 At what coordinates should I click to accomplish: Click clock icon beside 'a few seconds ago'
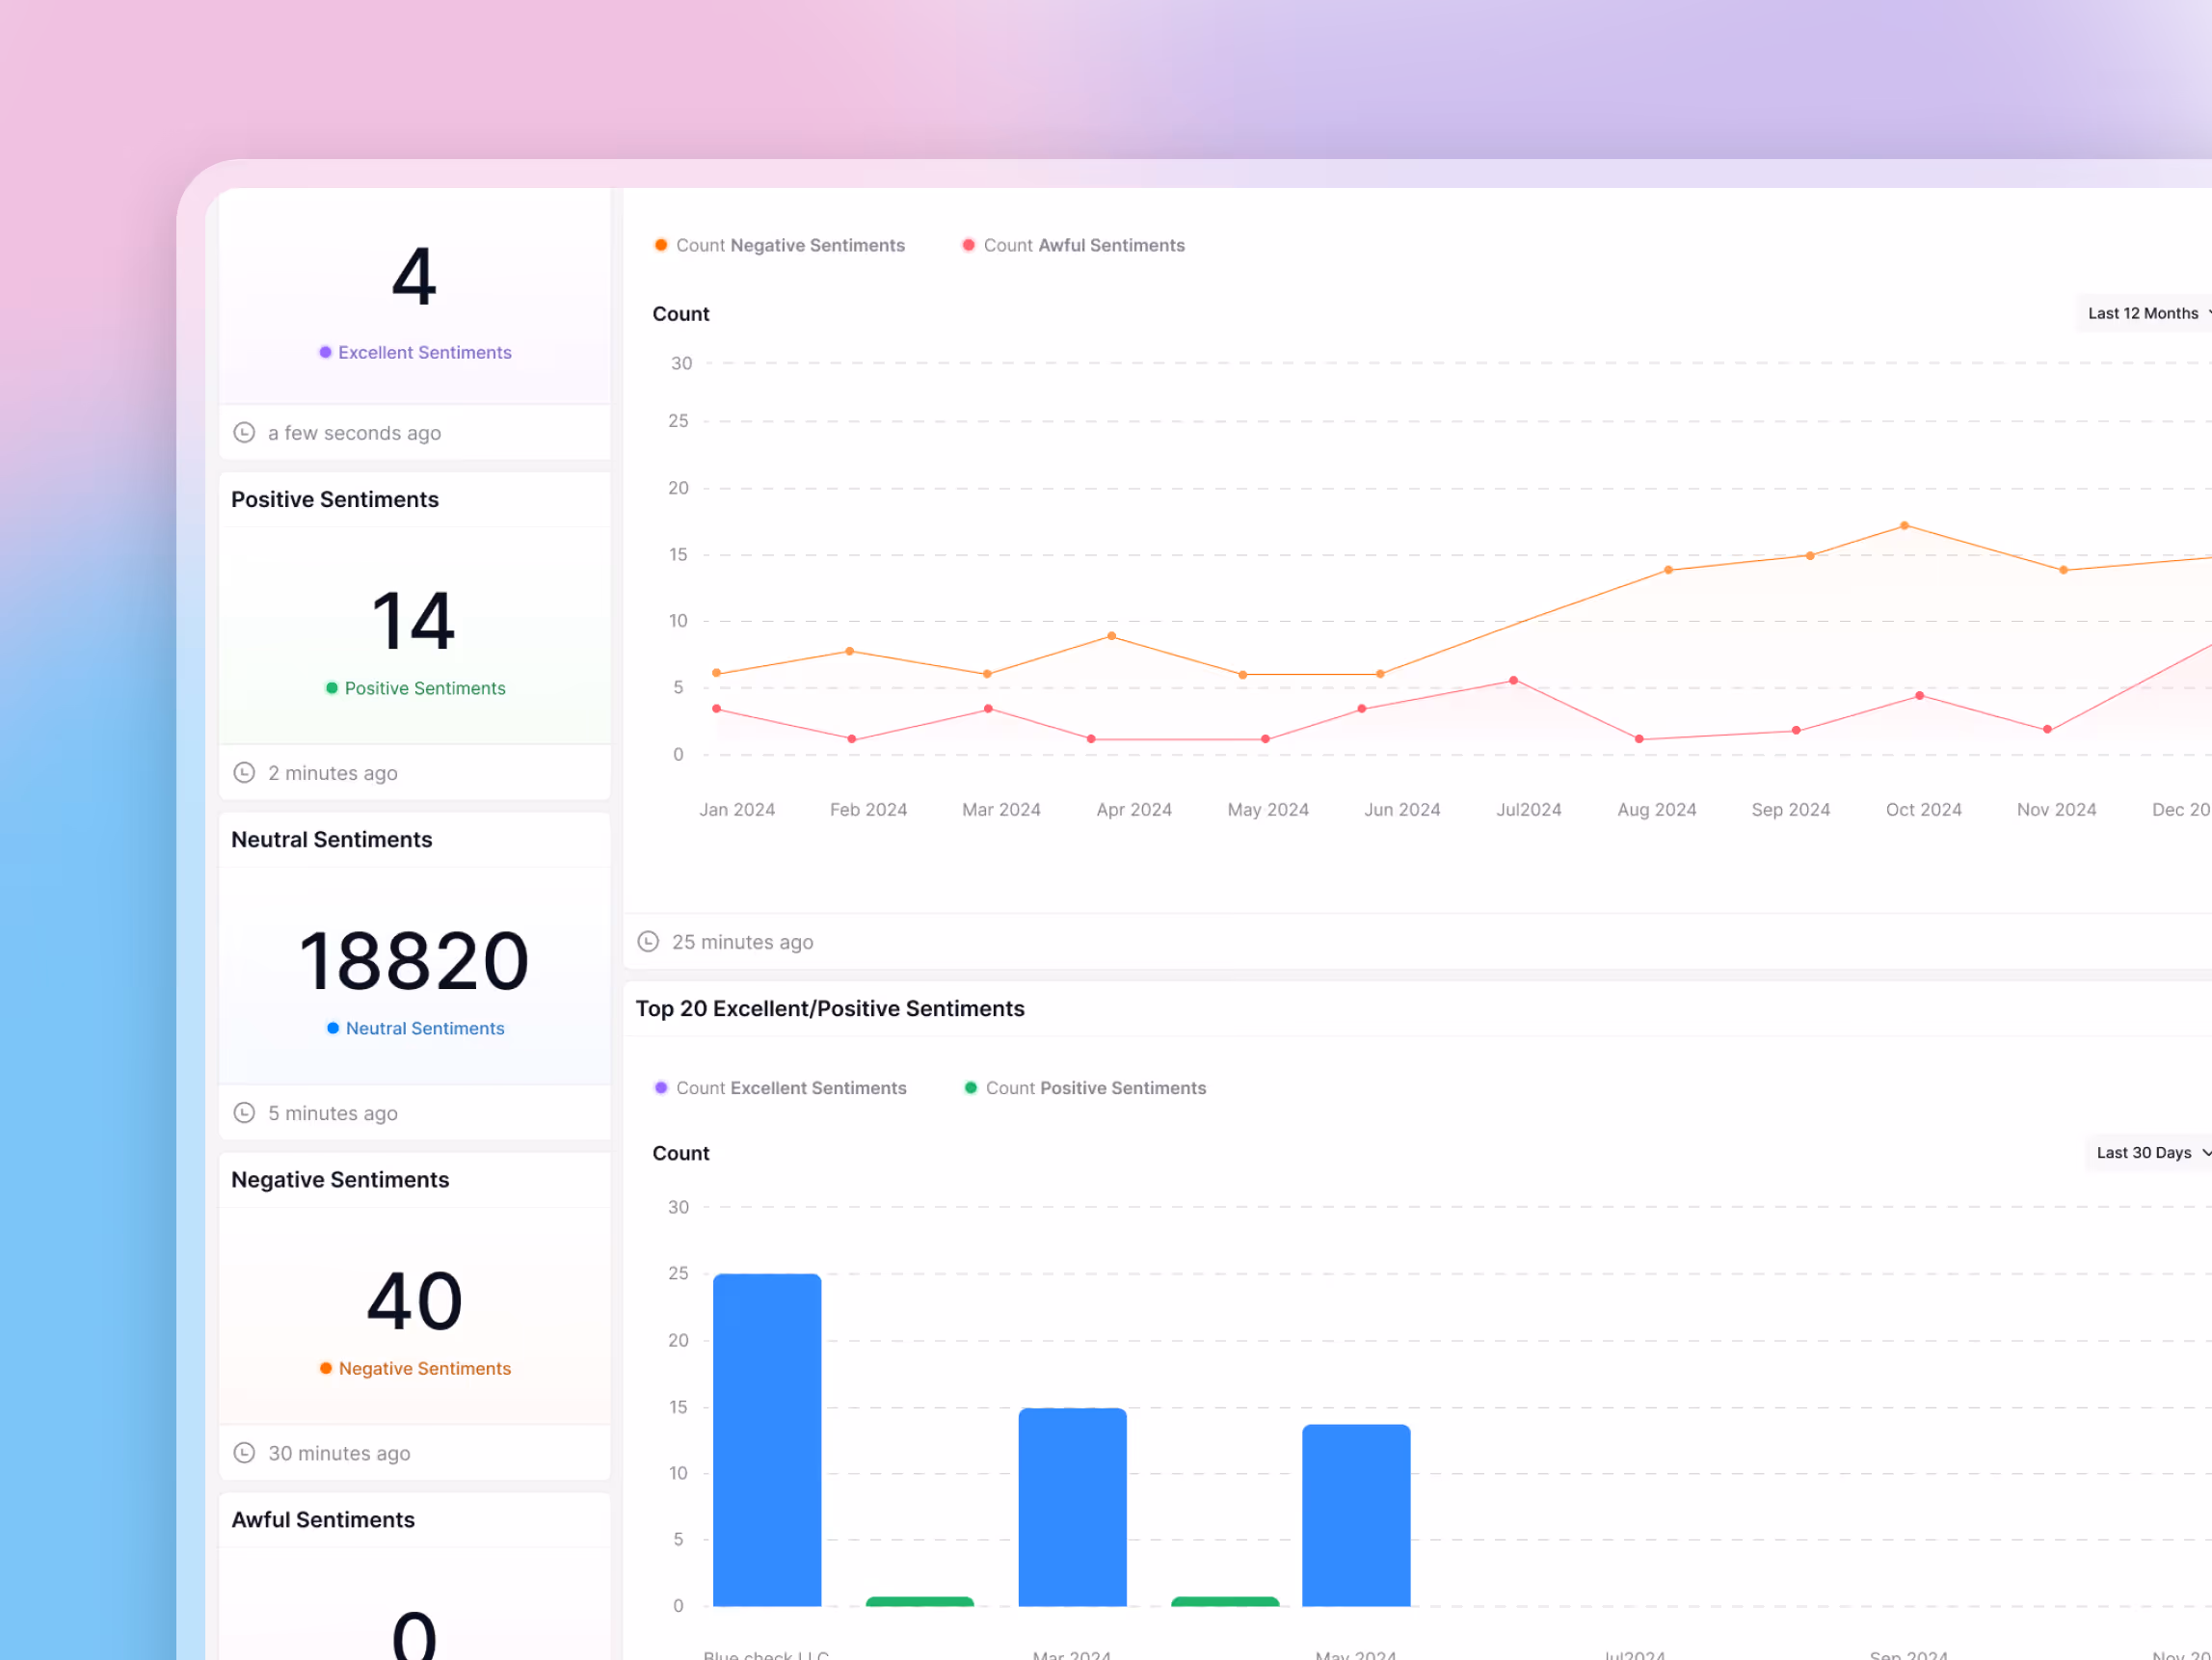(244, 433)
